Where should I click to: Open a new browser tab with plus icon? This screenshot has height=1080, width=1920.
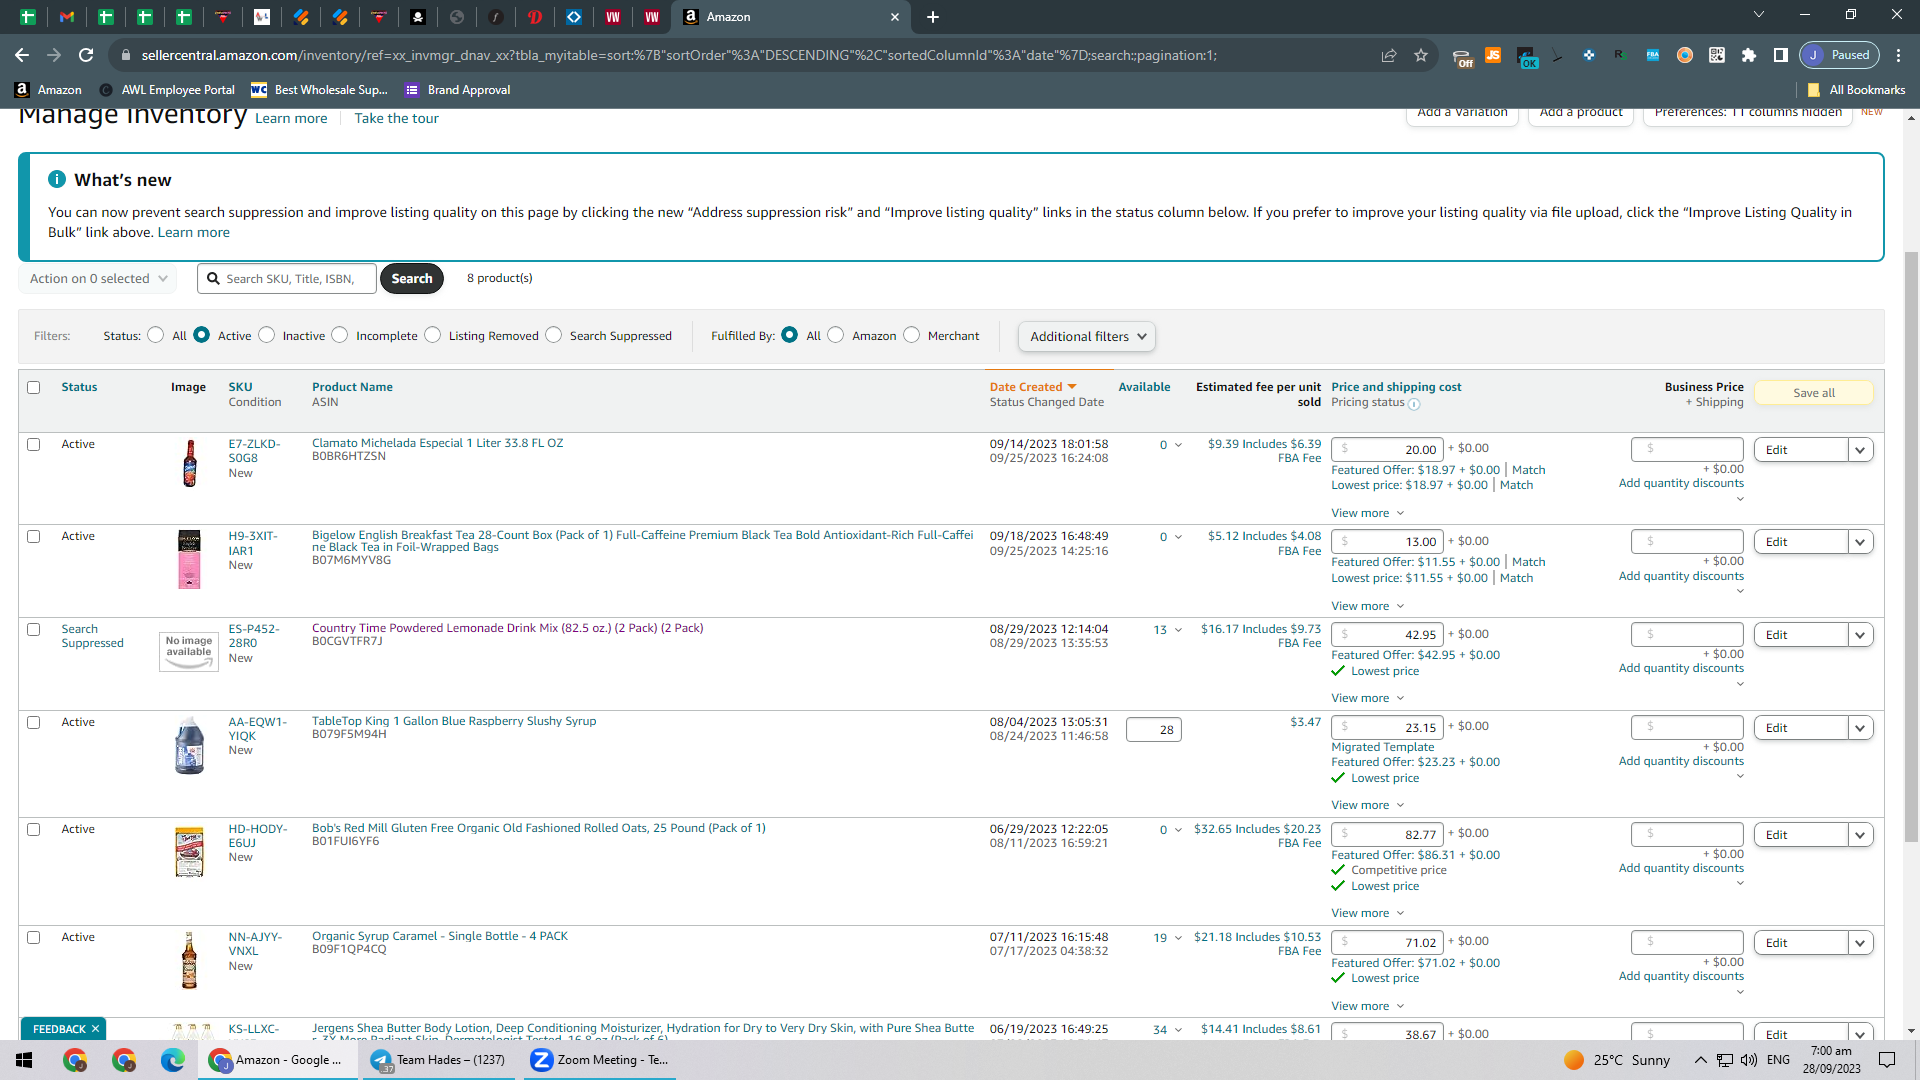click(933, 17)
